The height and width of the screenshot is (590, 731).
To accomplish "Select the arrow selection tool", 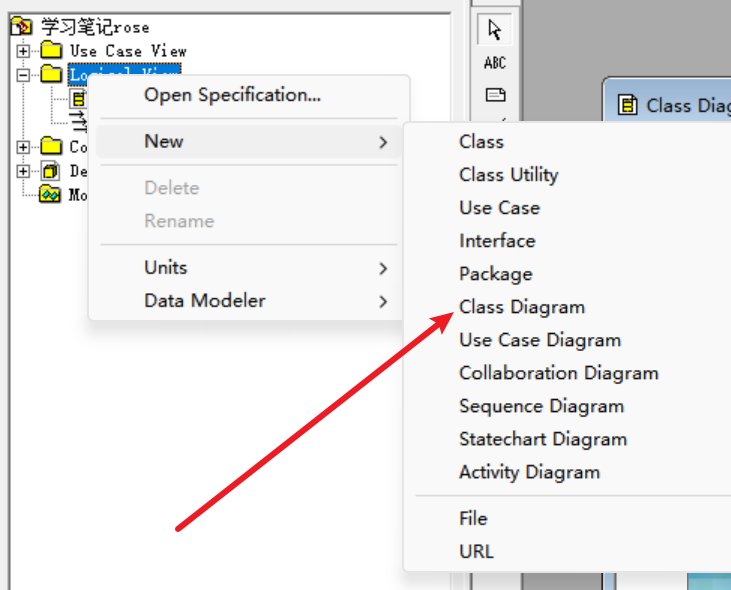I will 495,30.
